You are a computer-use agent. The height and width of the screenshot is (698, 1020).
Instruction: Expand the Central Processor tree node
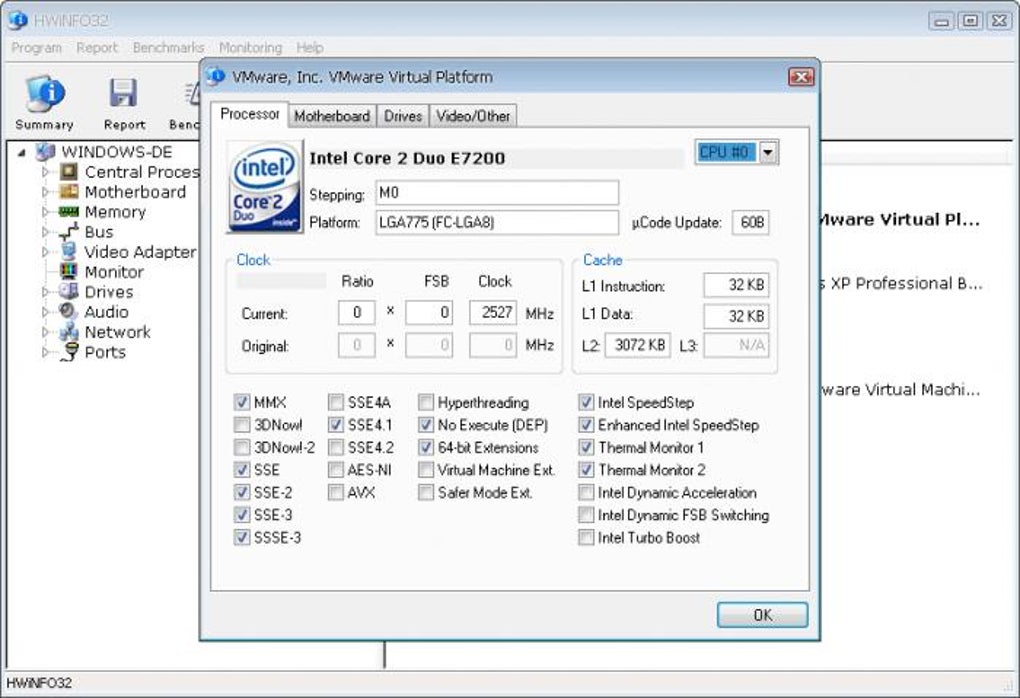[46, 172]
